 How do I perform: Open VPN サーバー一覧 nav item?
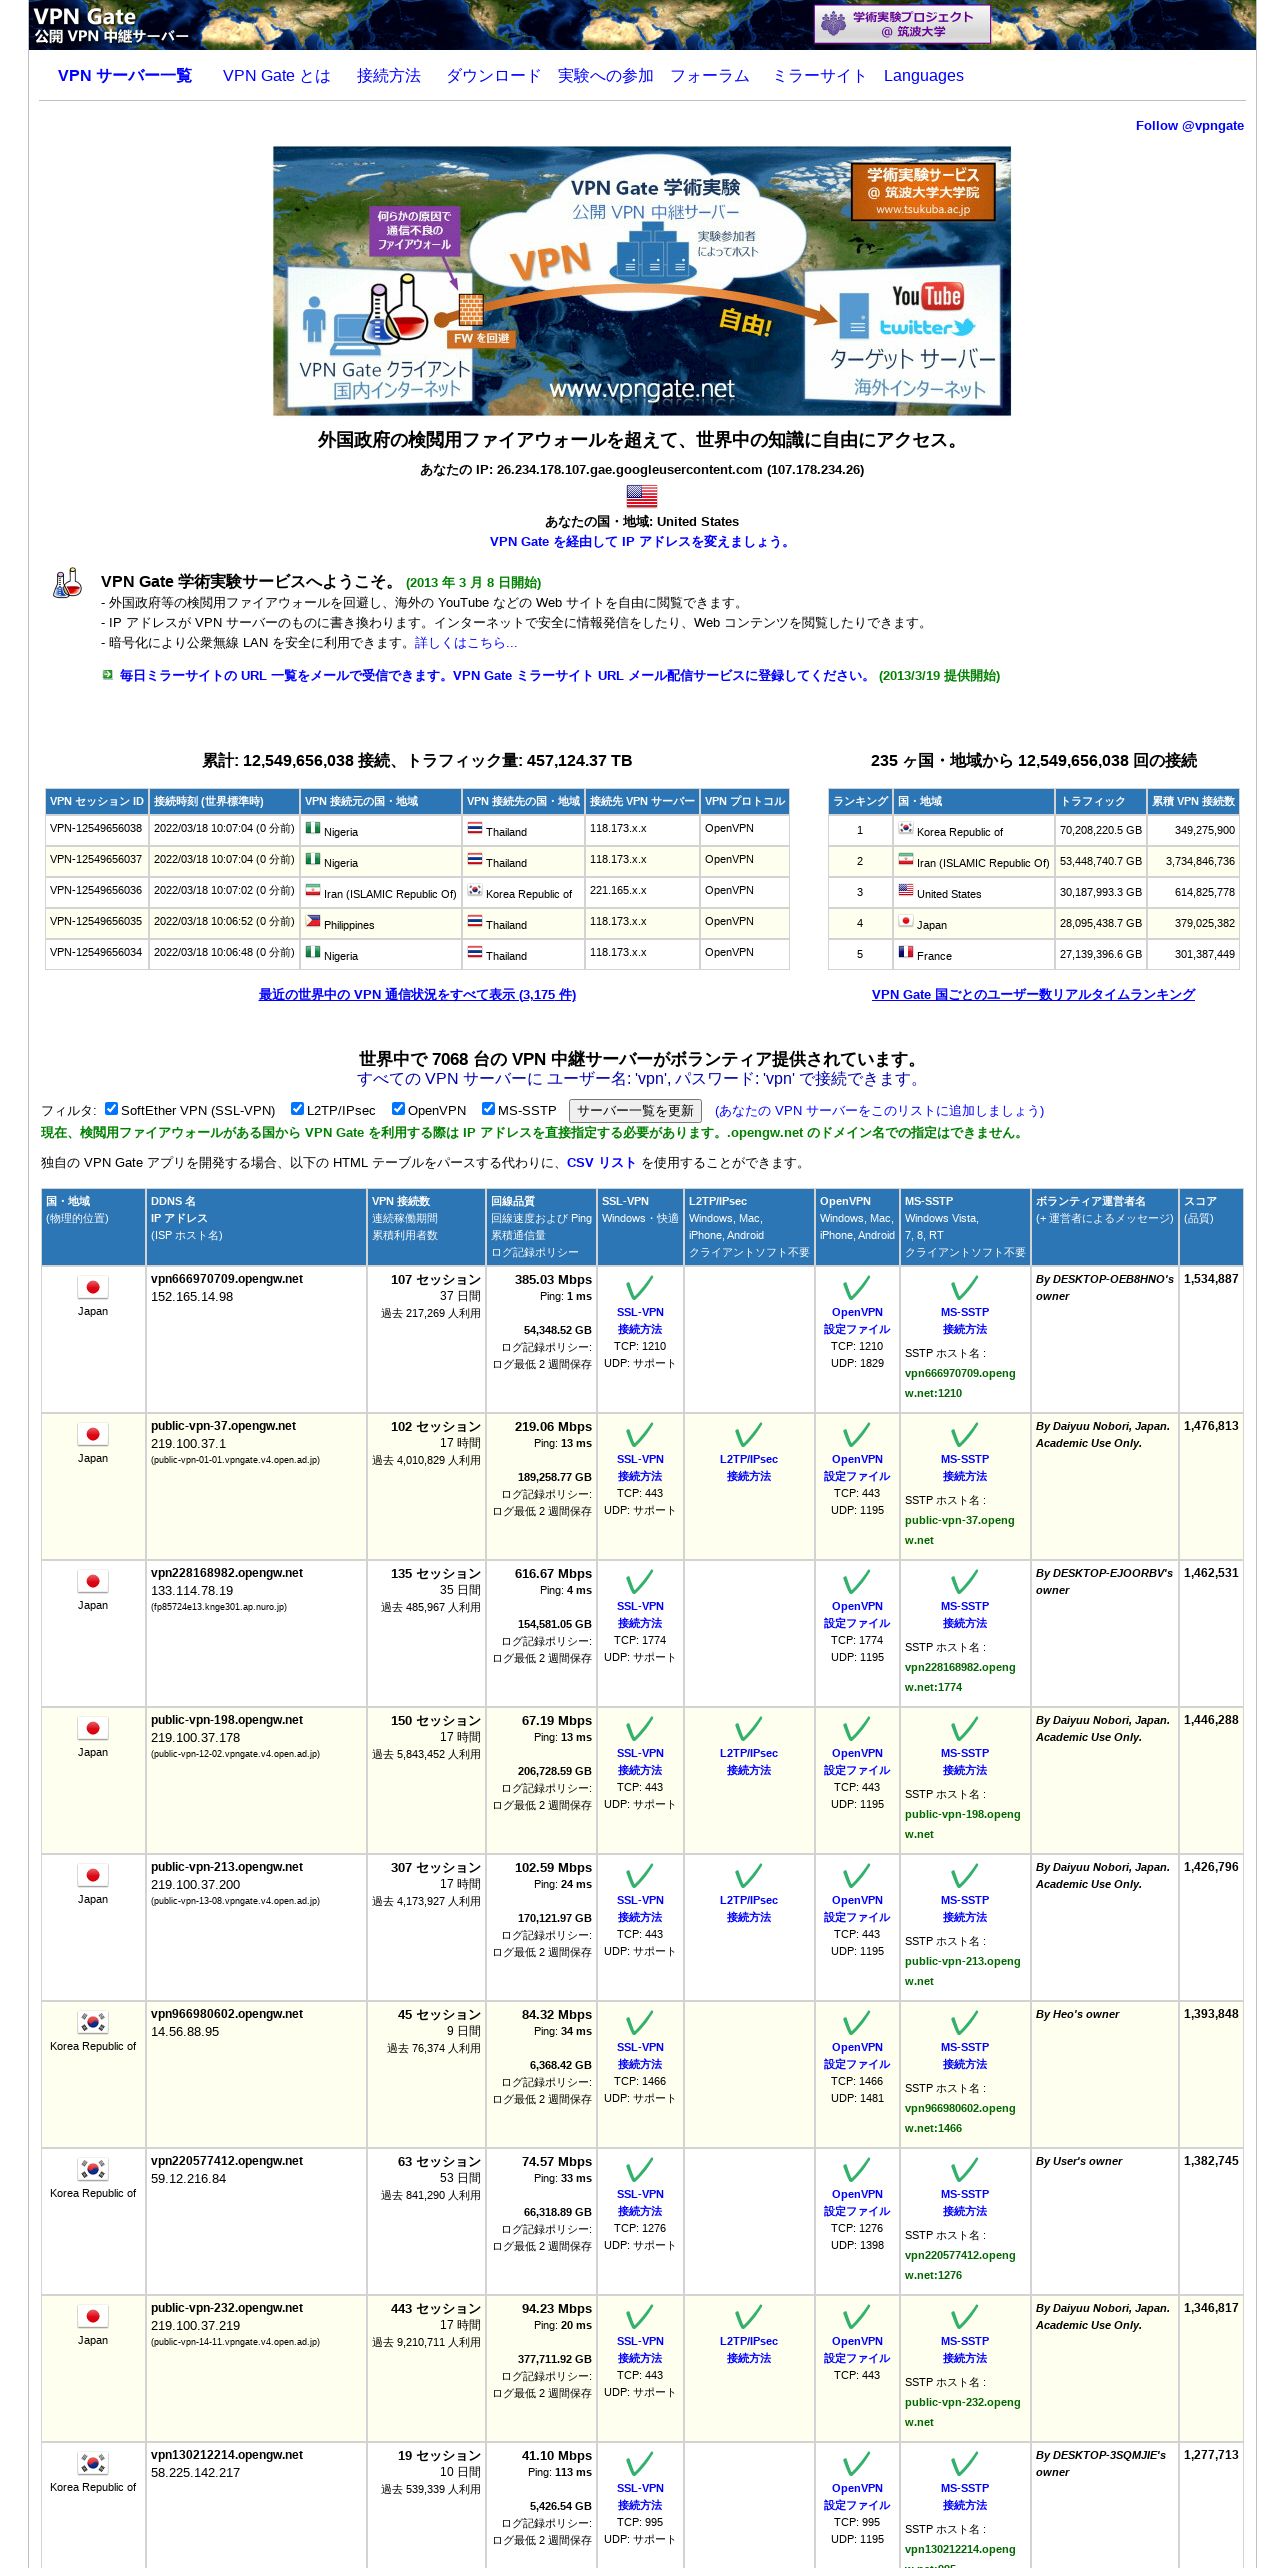pyautogui.click(x=125, y=76)
